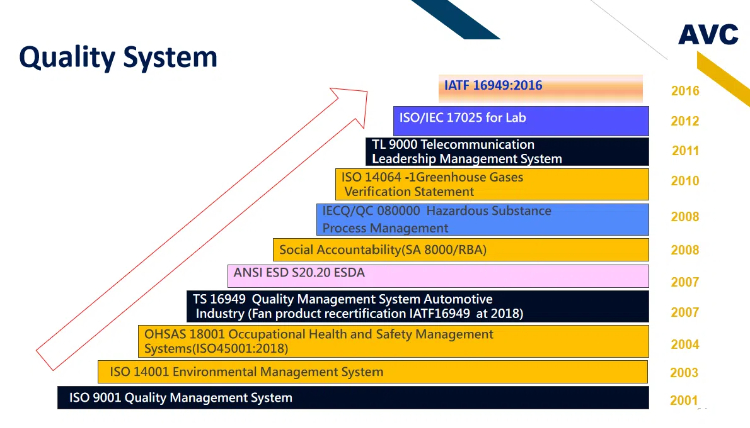750x428 pixels.
Task: Click the 2010 year label
Action: (x=685, y=182)
